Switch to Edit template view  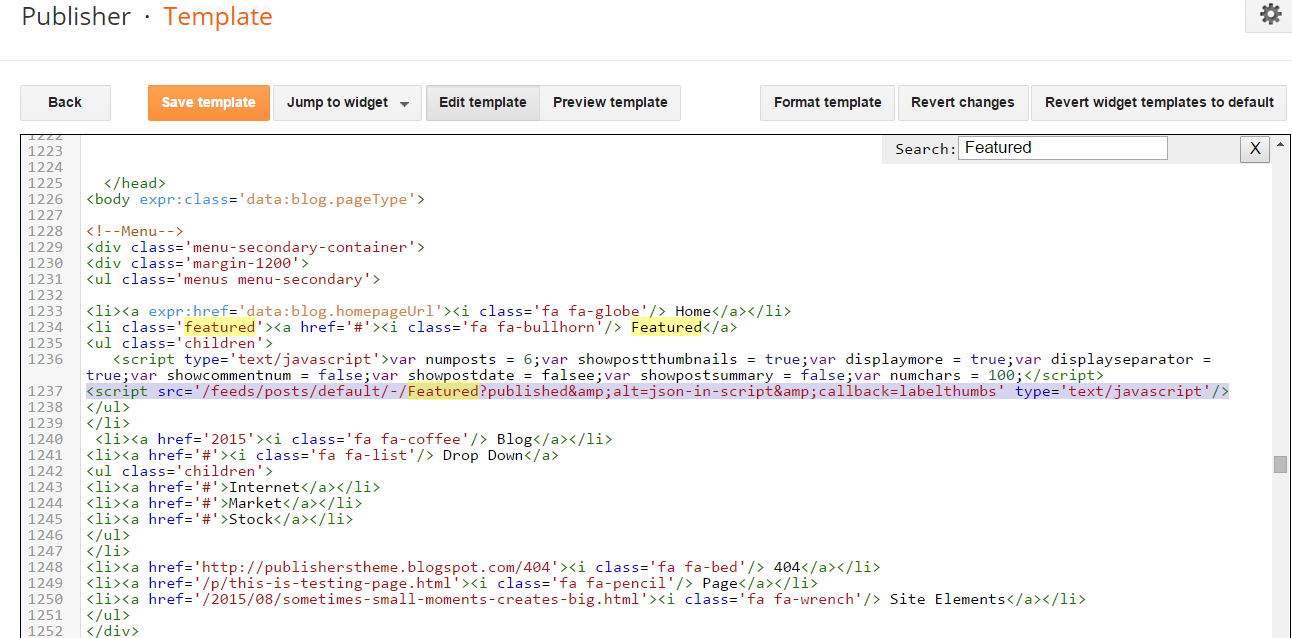tap(482, 102)
